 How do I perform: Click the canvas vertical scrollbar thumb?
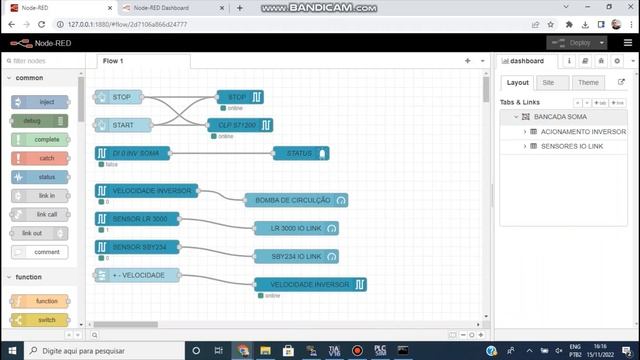(x=486, y=89)
